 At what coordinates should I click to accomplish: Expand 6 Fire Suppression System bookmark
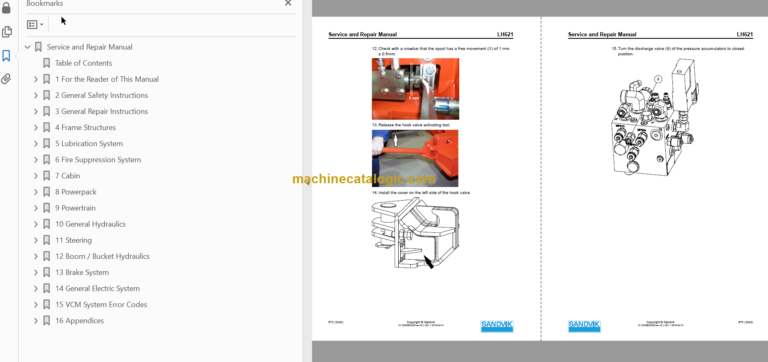[36, 160]
